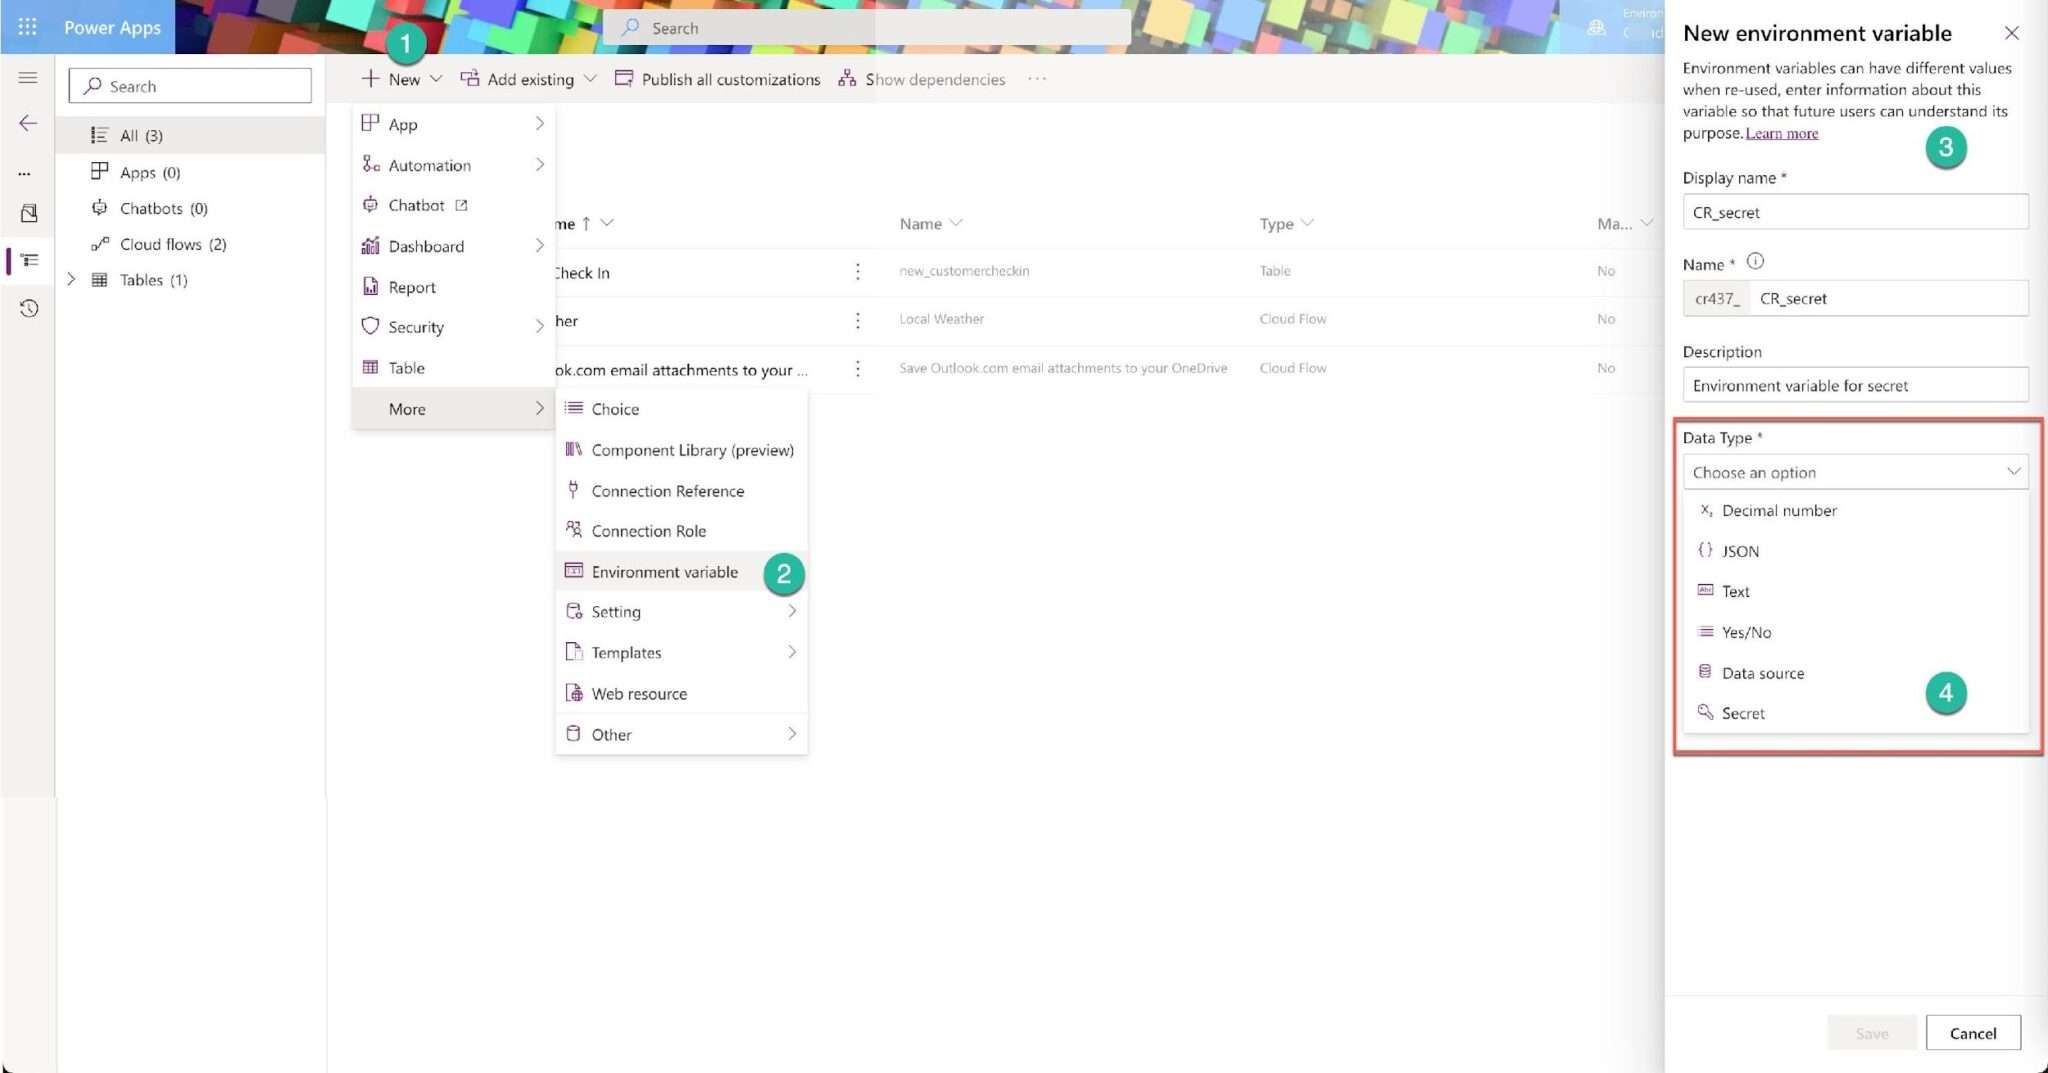
Task: Choose Data source data type
Action: (x=1855, y=674)
